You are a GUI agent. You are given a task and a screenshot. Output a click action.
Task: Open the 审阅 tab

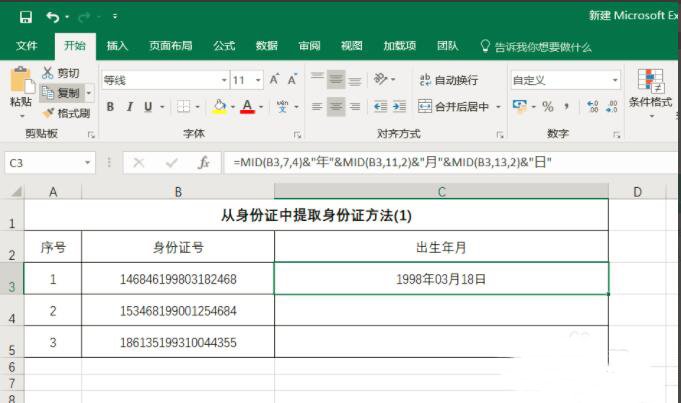[309, 46]
